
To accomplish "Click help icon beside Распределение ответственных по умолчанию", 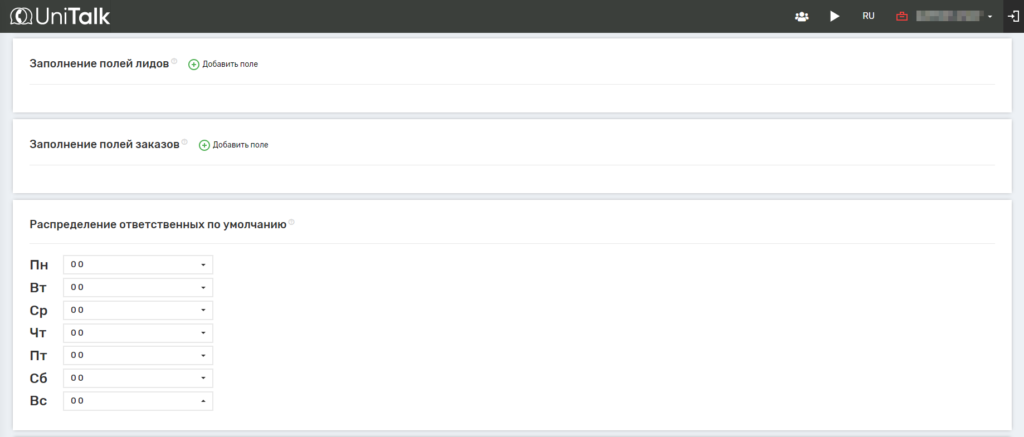I will point(291,222).
